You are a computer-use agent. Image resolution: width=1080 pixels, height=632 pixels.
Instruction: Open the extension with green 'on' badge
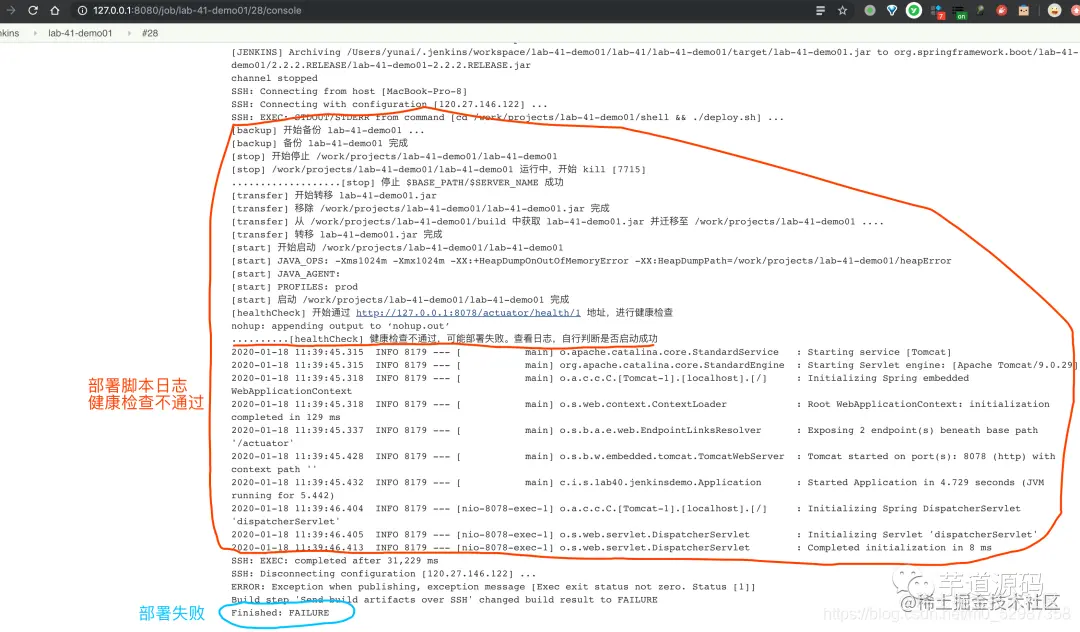(959, 11)
